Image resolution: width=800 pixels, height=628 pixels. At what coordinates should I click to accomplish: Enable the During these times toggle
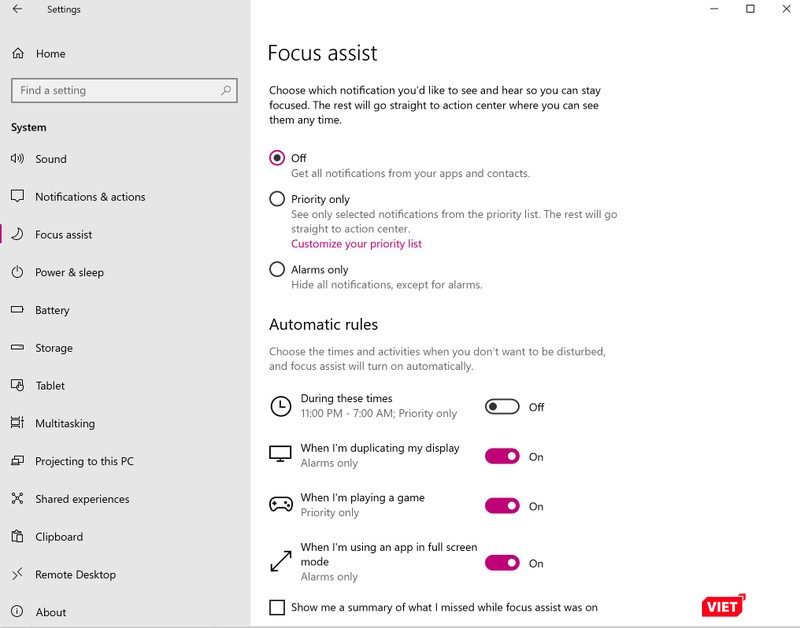click(502, 407)
